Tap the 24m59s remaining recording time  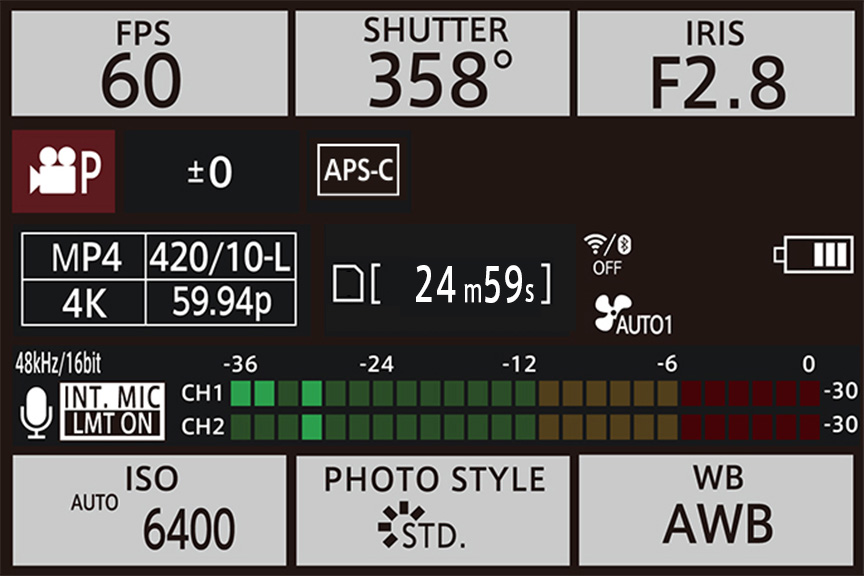pos(475,284)
